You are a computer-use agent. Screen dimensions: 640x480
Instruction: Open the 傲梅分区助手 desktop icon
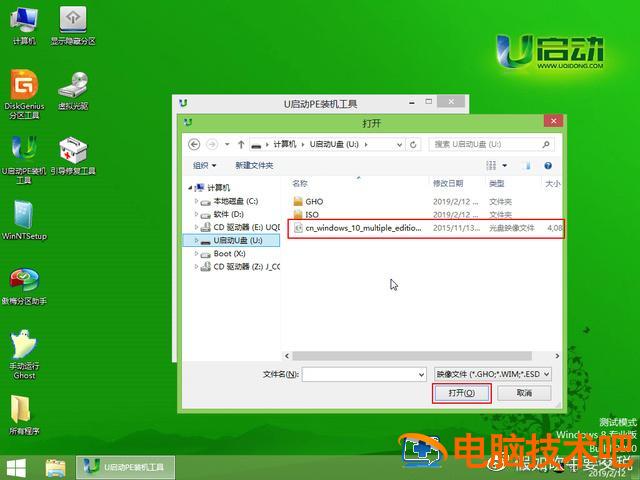click(24, 286)
